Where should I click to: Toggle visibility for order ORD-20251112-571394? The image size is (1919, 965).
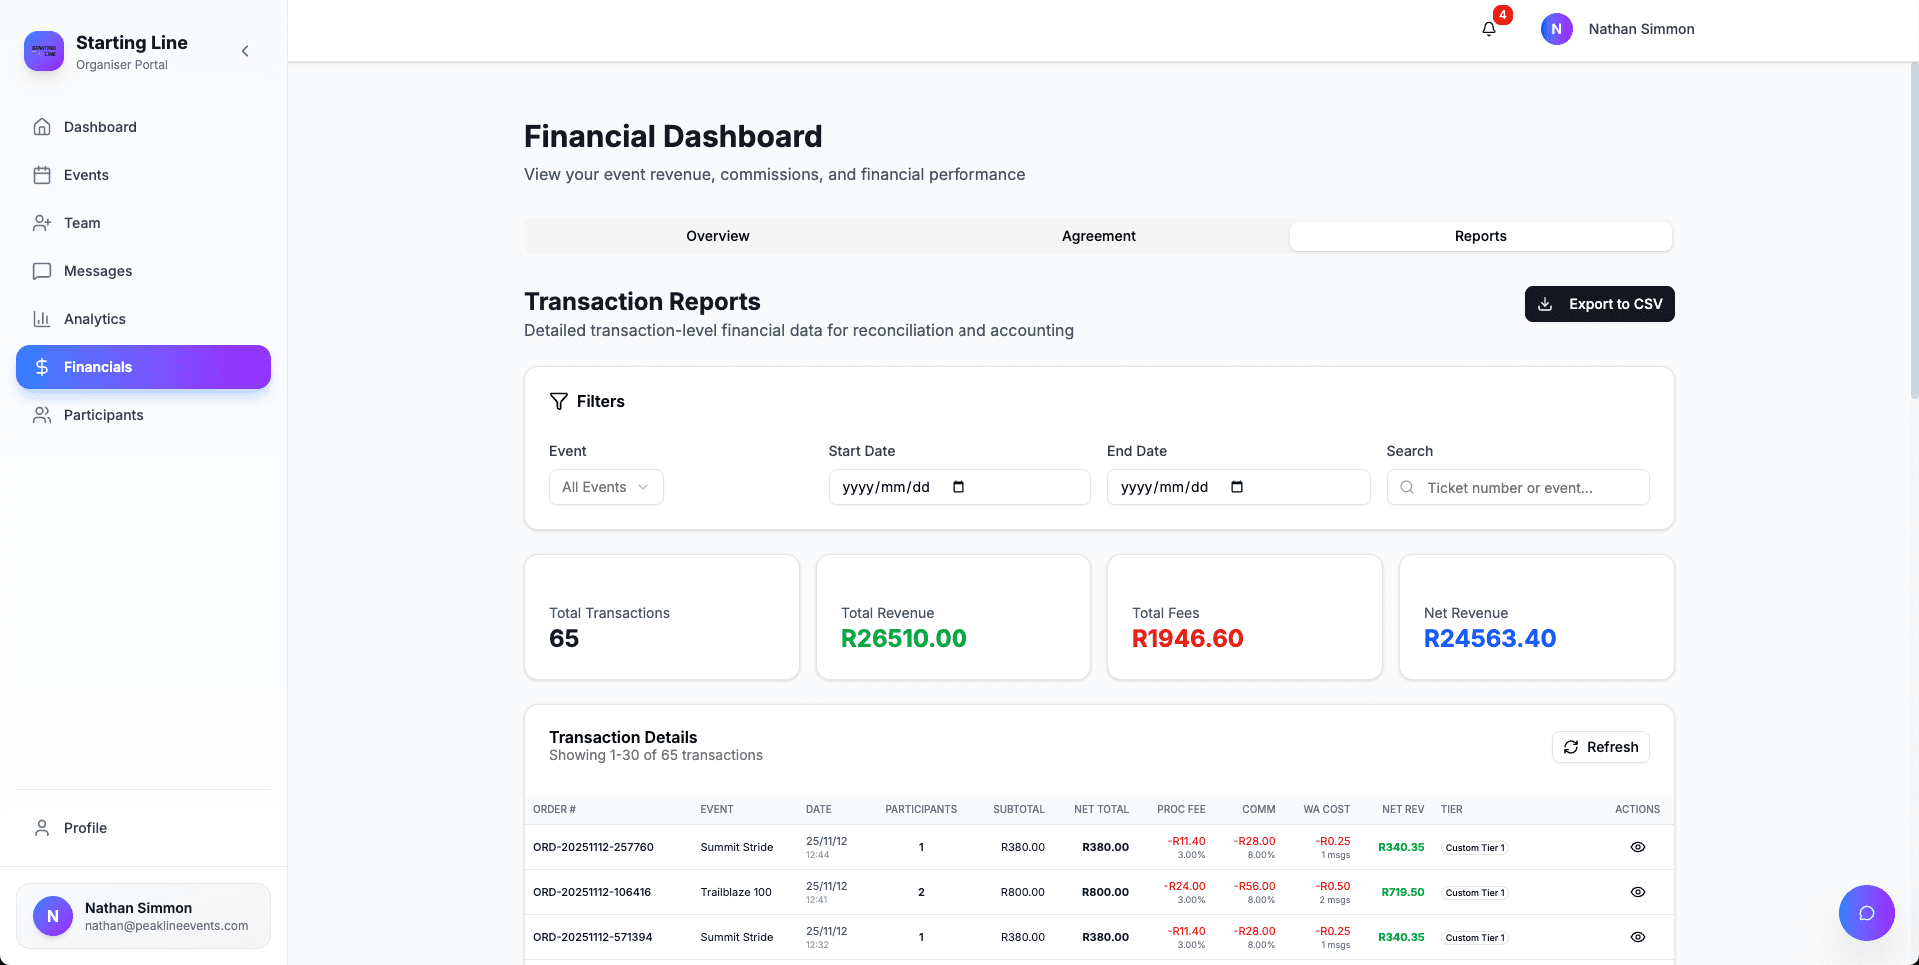click(x=1637, y=937)
